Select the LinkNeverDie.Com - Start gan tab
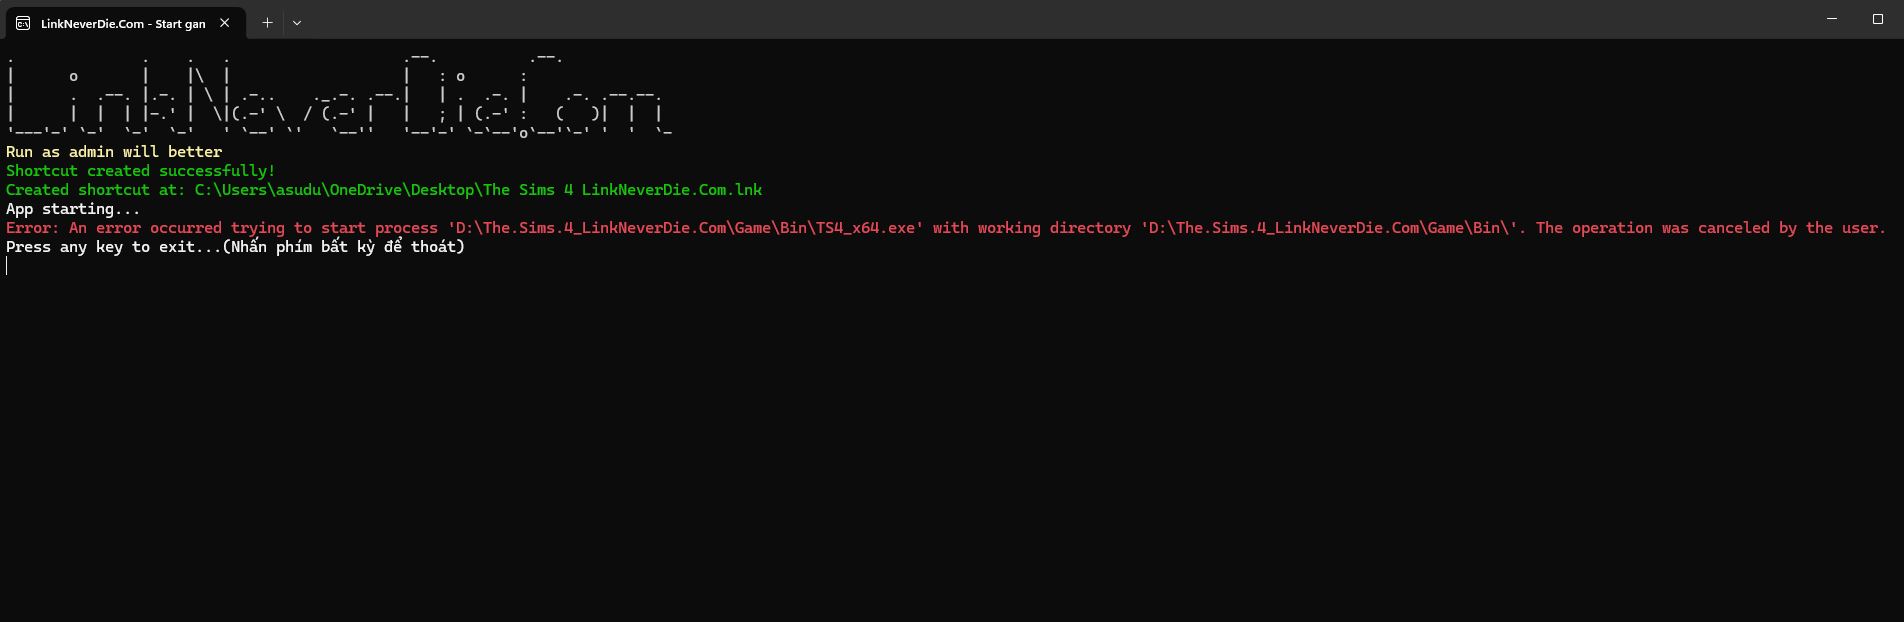Screen dimensions: 1904x622 click(123, 23)
